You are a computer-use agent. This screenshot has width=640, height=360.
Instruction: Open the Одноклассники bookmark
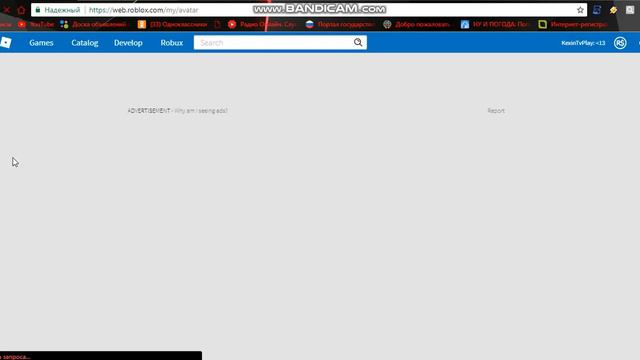click(172, 24)
